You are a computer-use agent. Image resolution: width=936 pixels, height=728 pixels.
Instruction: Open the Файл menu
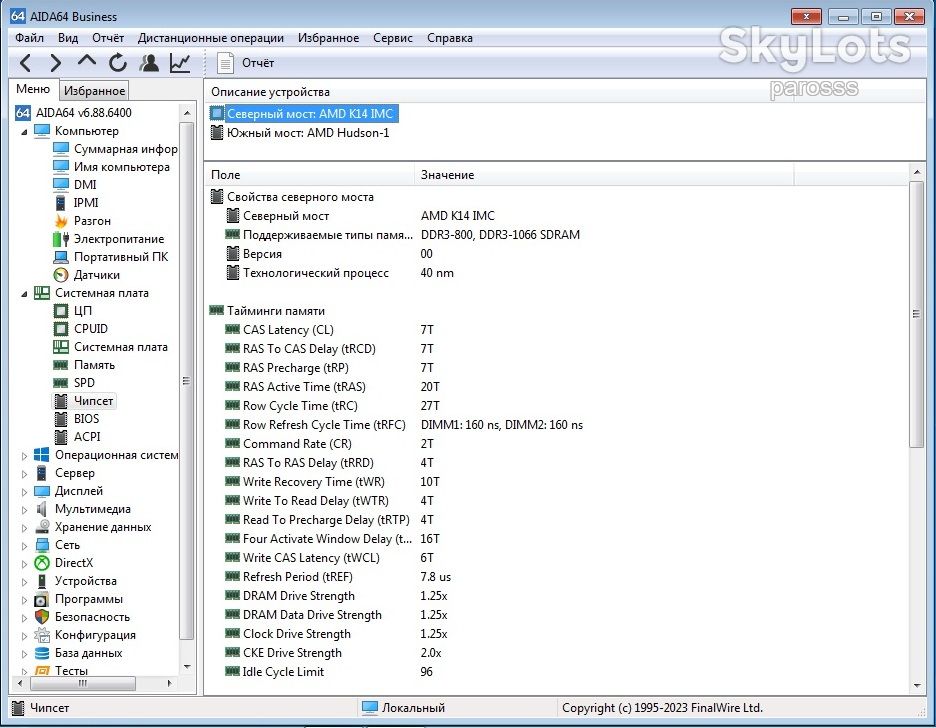[29, 38]
